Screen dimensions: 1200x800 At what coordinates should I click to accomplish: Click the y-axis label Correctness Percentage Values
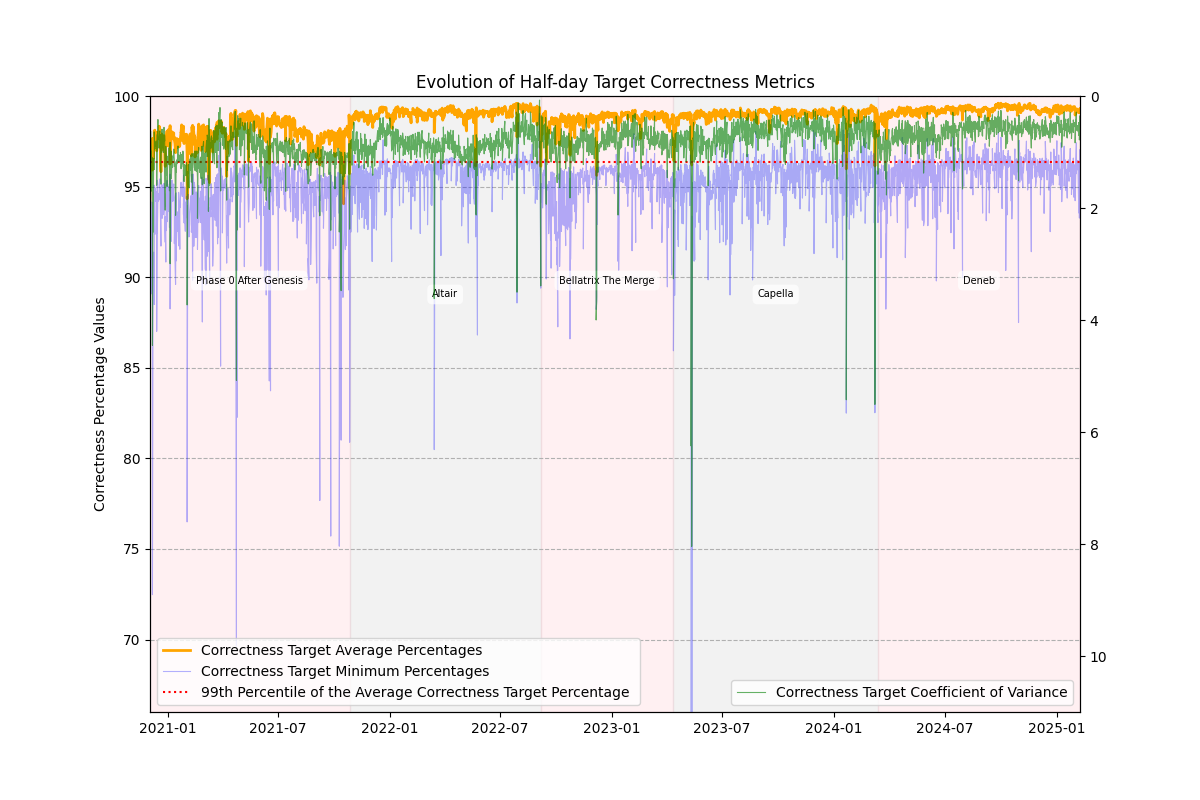[x=100, y=404]
